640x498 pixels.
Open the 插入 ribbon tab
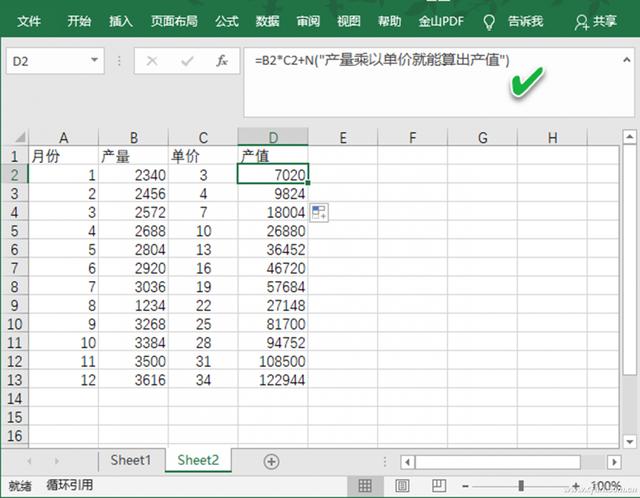121,21
